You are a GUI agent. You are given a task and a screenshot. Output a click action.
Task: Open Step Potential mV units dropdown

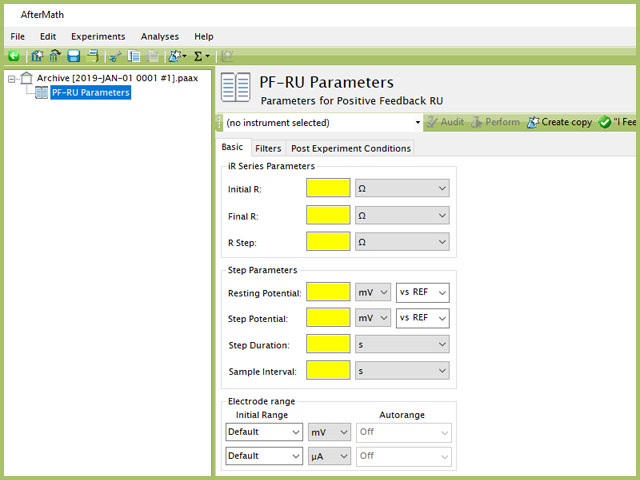(x=373, y=318)
